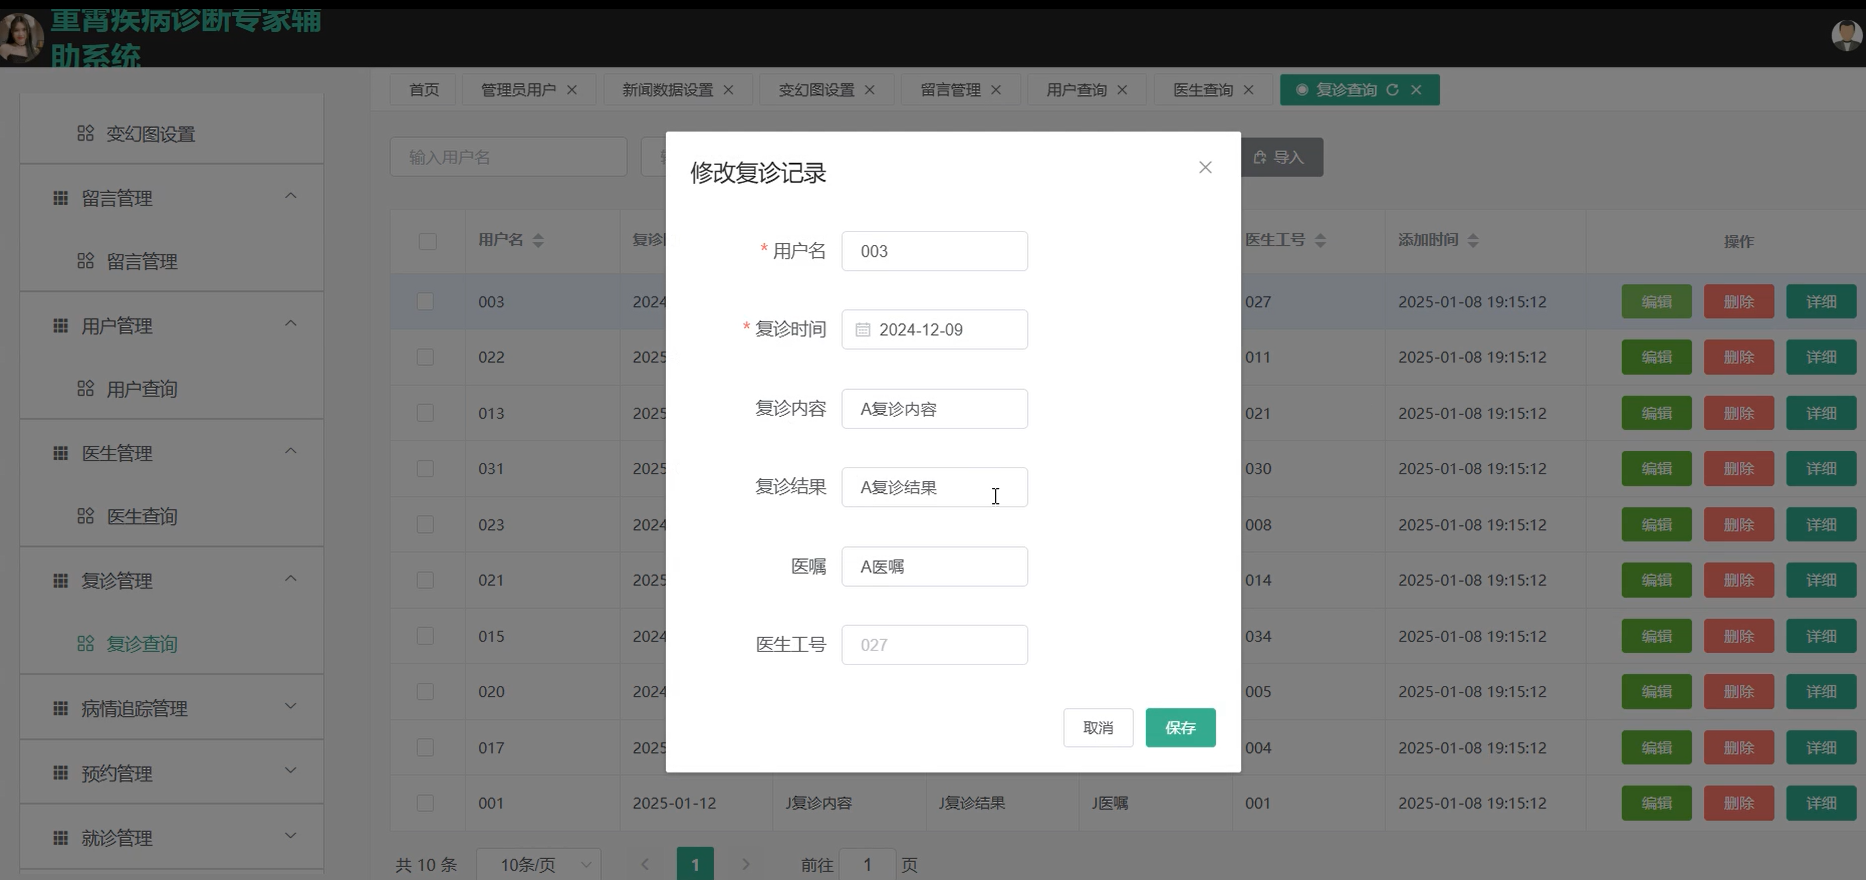Select page number 1 in pagination

(x=695, y=864)
